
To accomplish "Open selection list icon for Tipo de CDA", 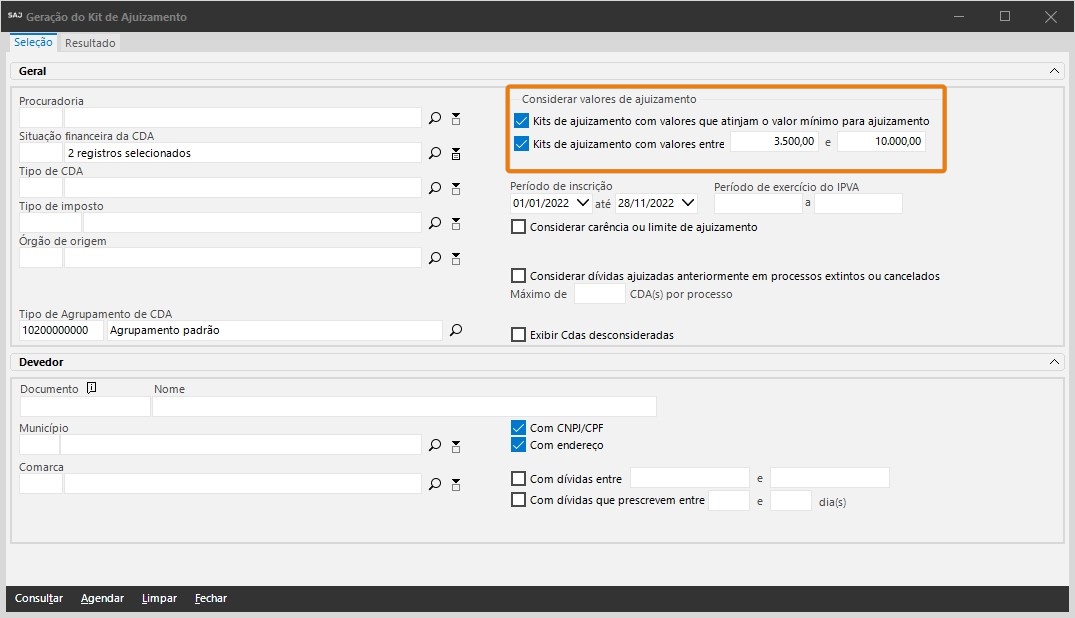I will click(456, 188).
